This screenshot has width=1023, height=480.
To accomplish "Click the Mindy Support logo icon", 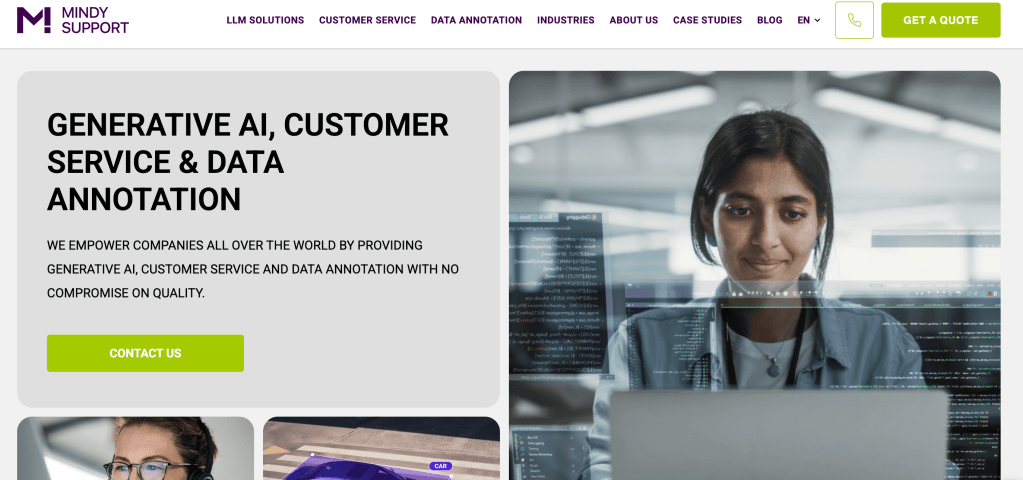I will click(x=33, y=20).
